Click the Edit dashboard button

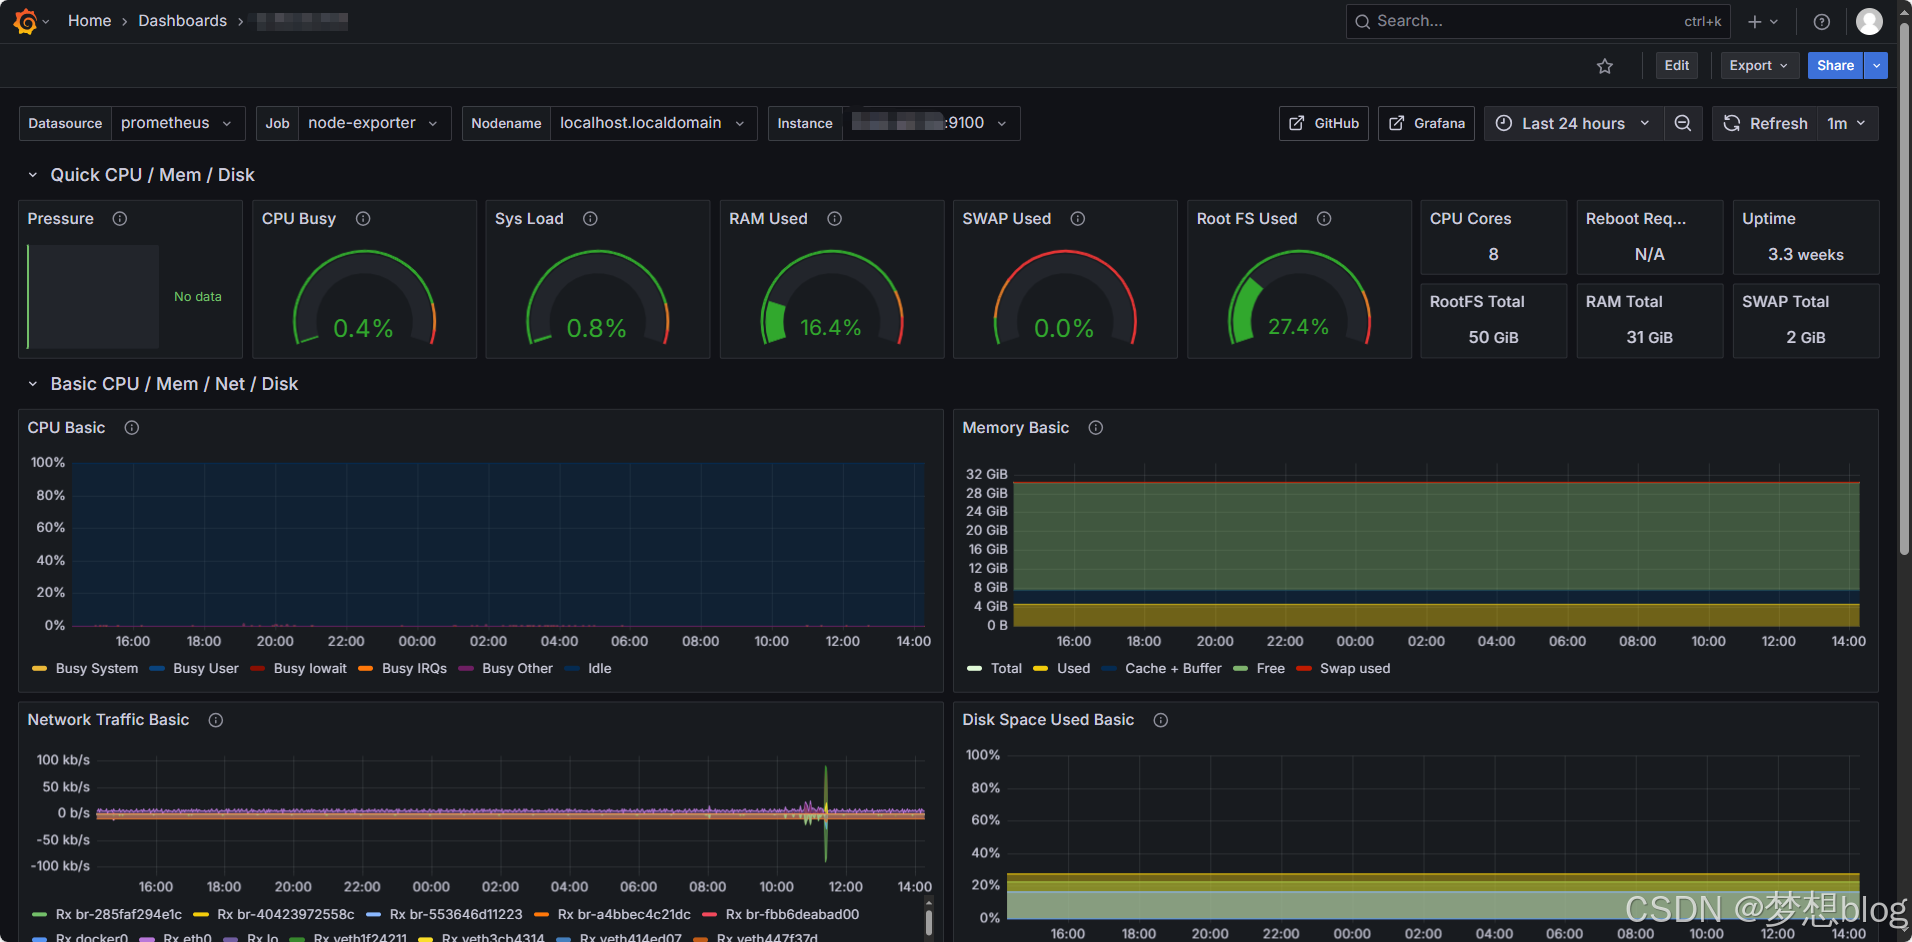point(1677,65)
